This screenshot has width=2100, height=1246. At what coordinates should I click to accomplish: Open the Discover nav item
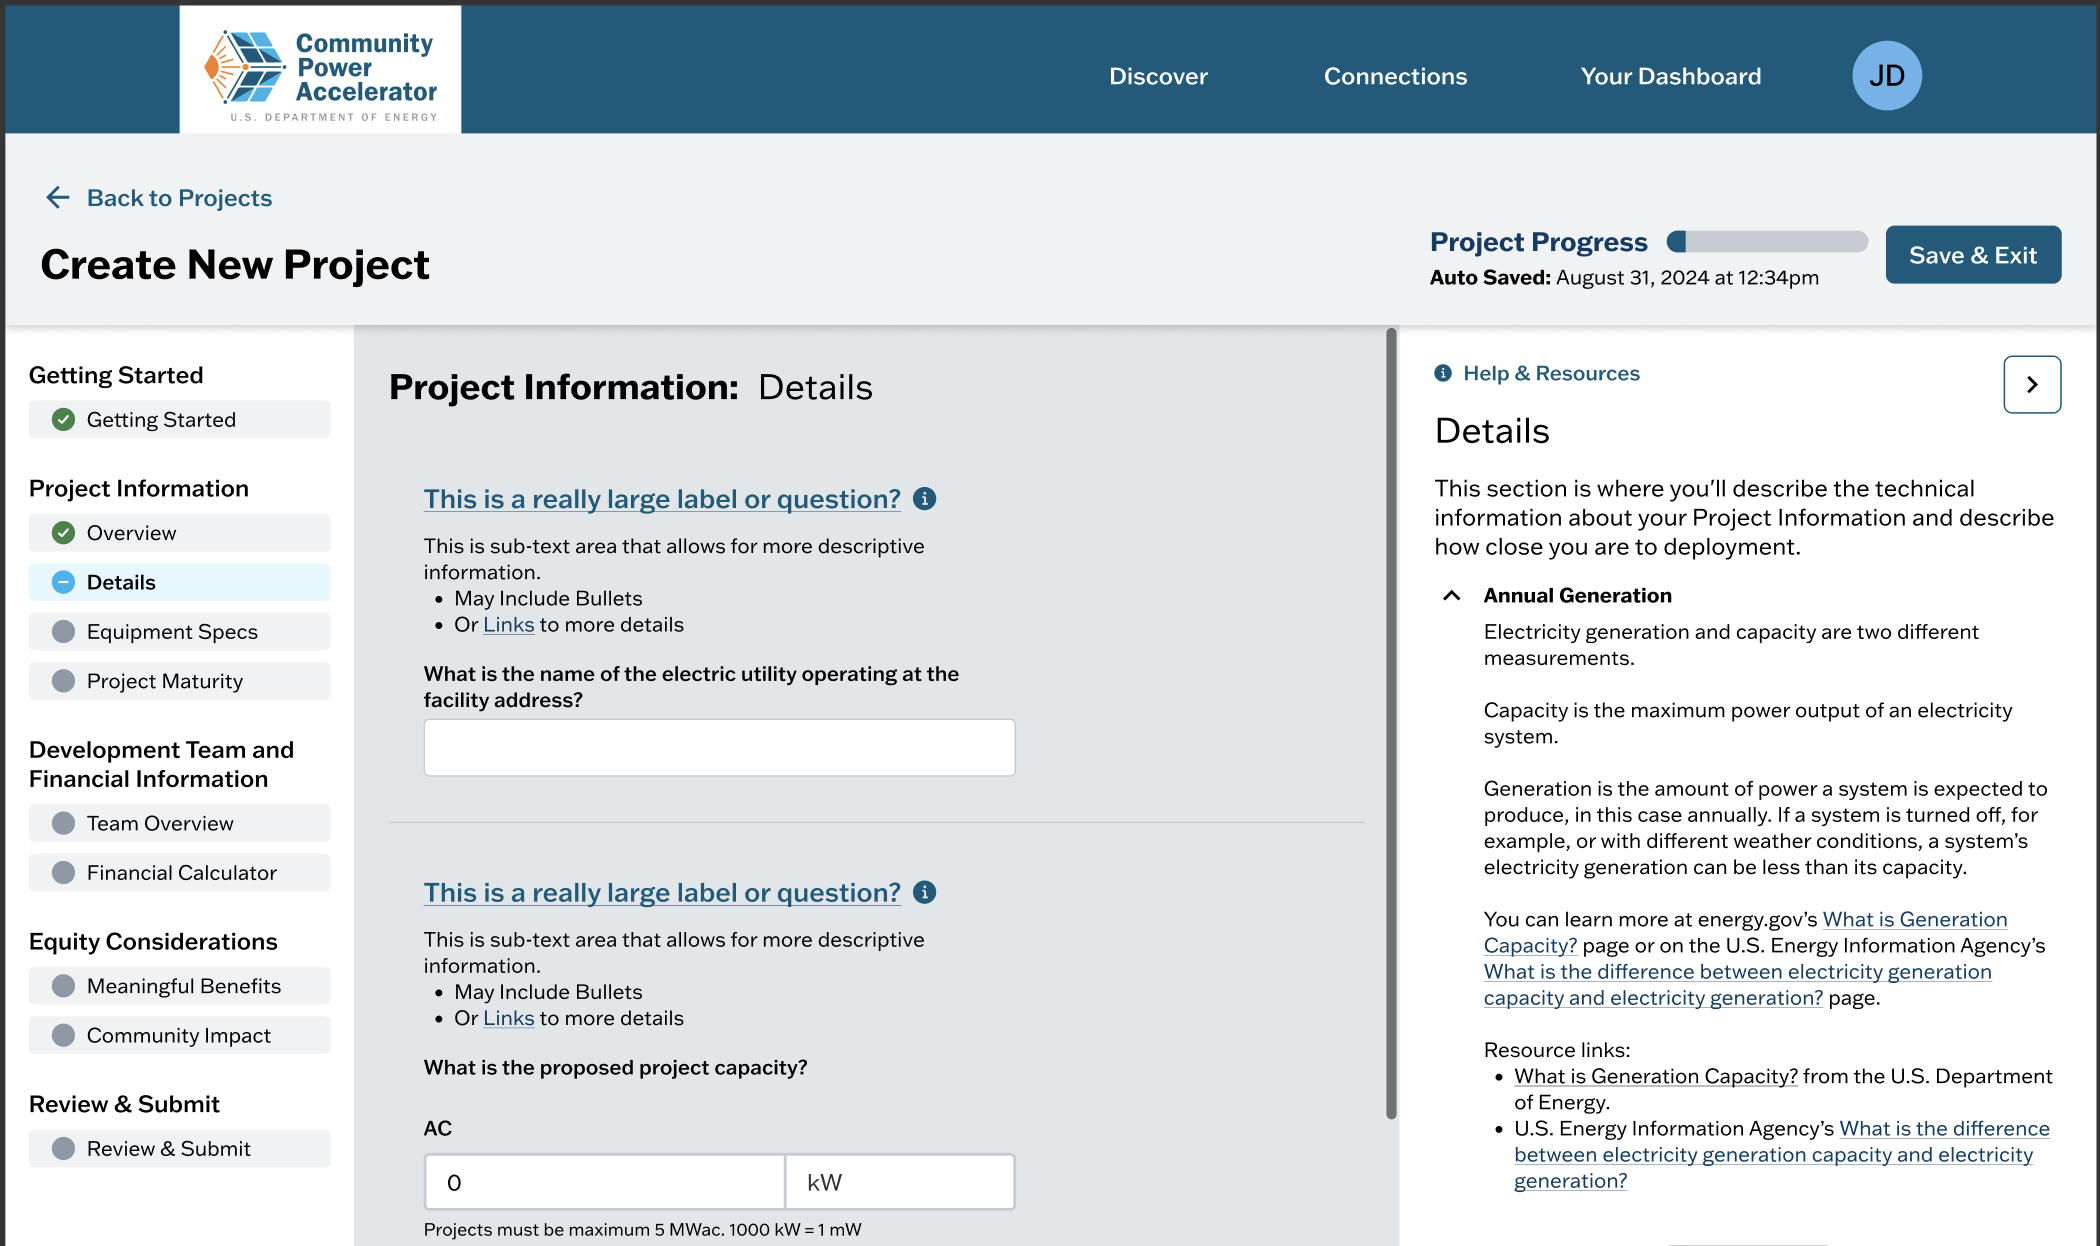point(1158,76)
